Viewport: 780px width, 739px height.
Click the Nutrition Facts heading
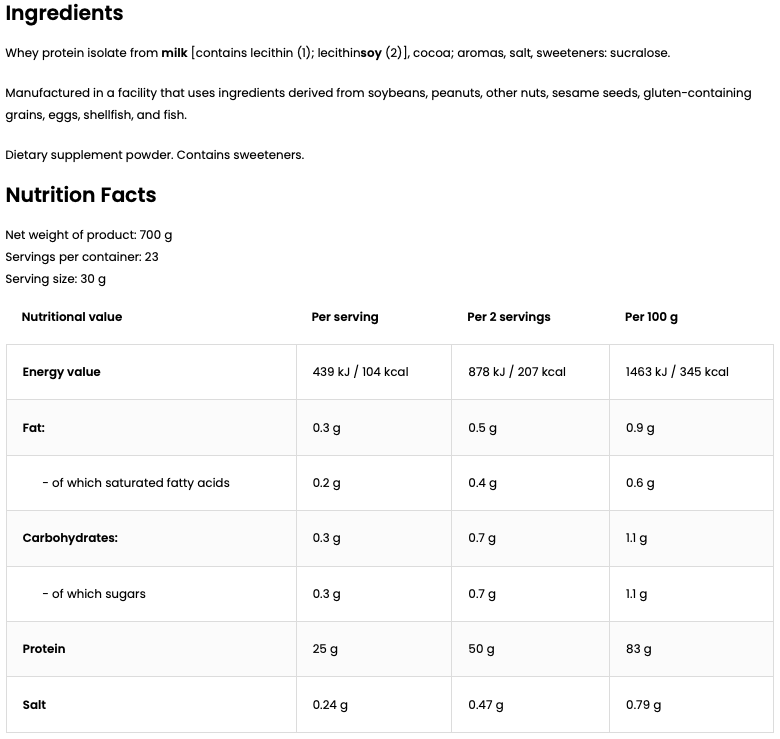click(x=81, y=195)
